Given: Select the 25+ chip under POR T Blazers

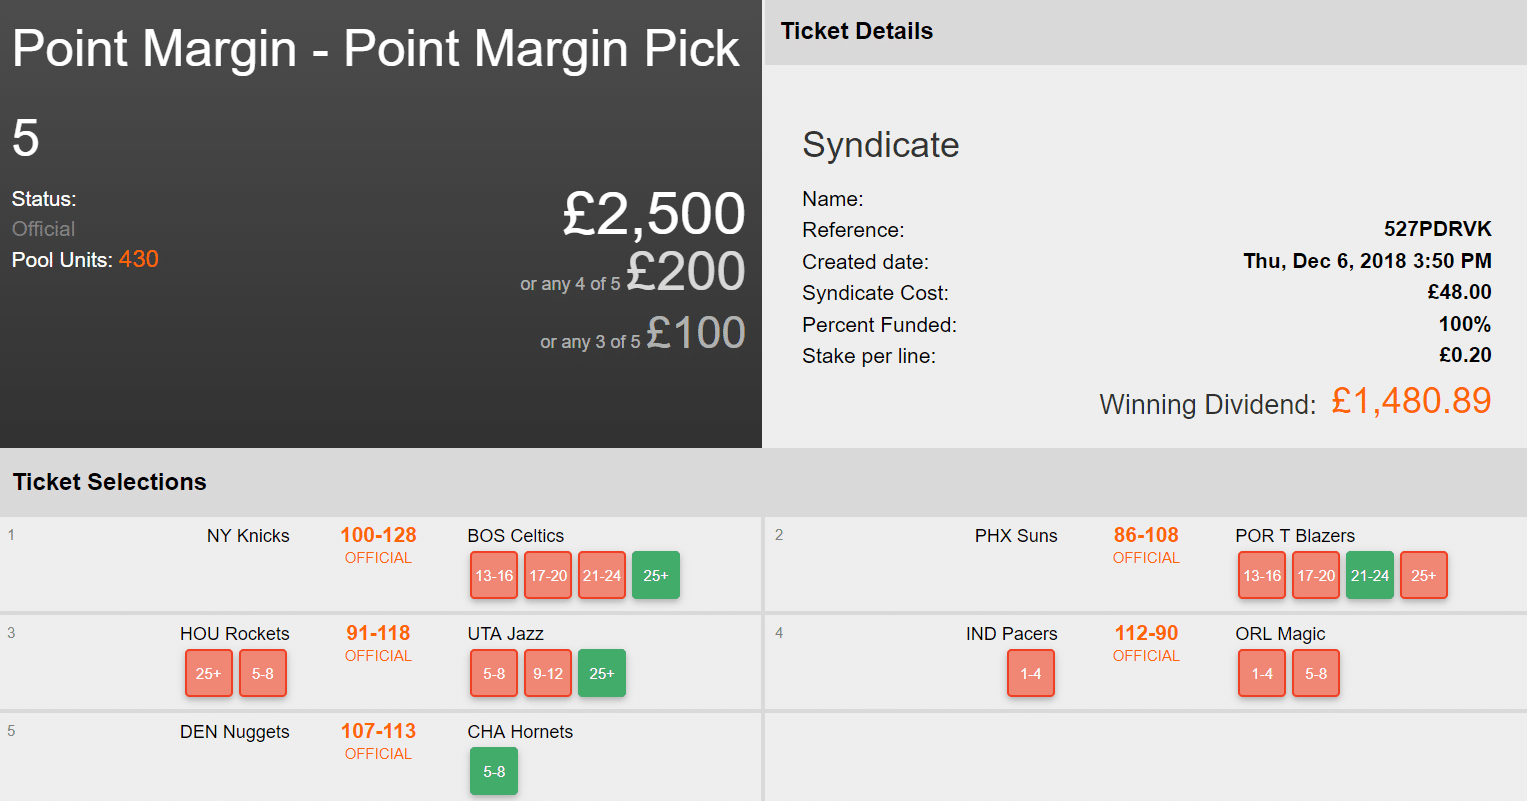Looking at the screenshot, I should pos(1424,575).
